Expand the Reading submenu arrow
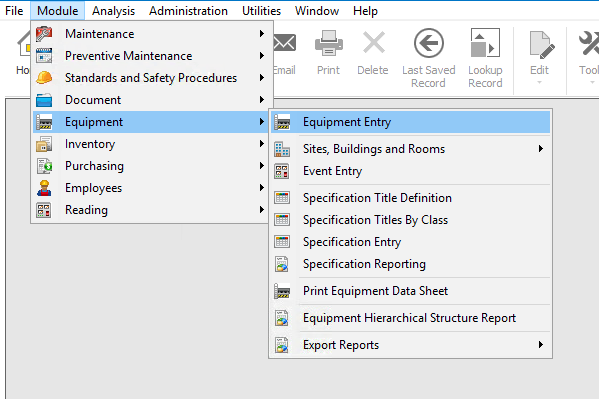The width and height of the screenshot is (599, 399). tap(262, 210)
